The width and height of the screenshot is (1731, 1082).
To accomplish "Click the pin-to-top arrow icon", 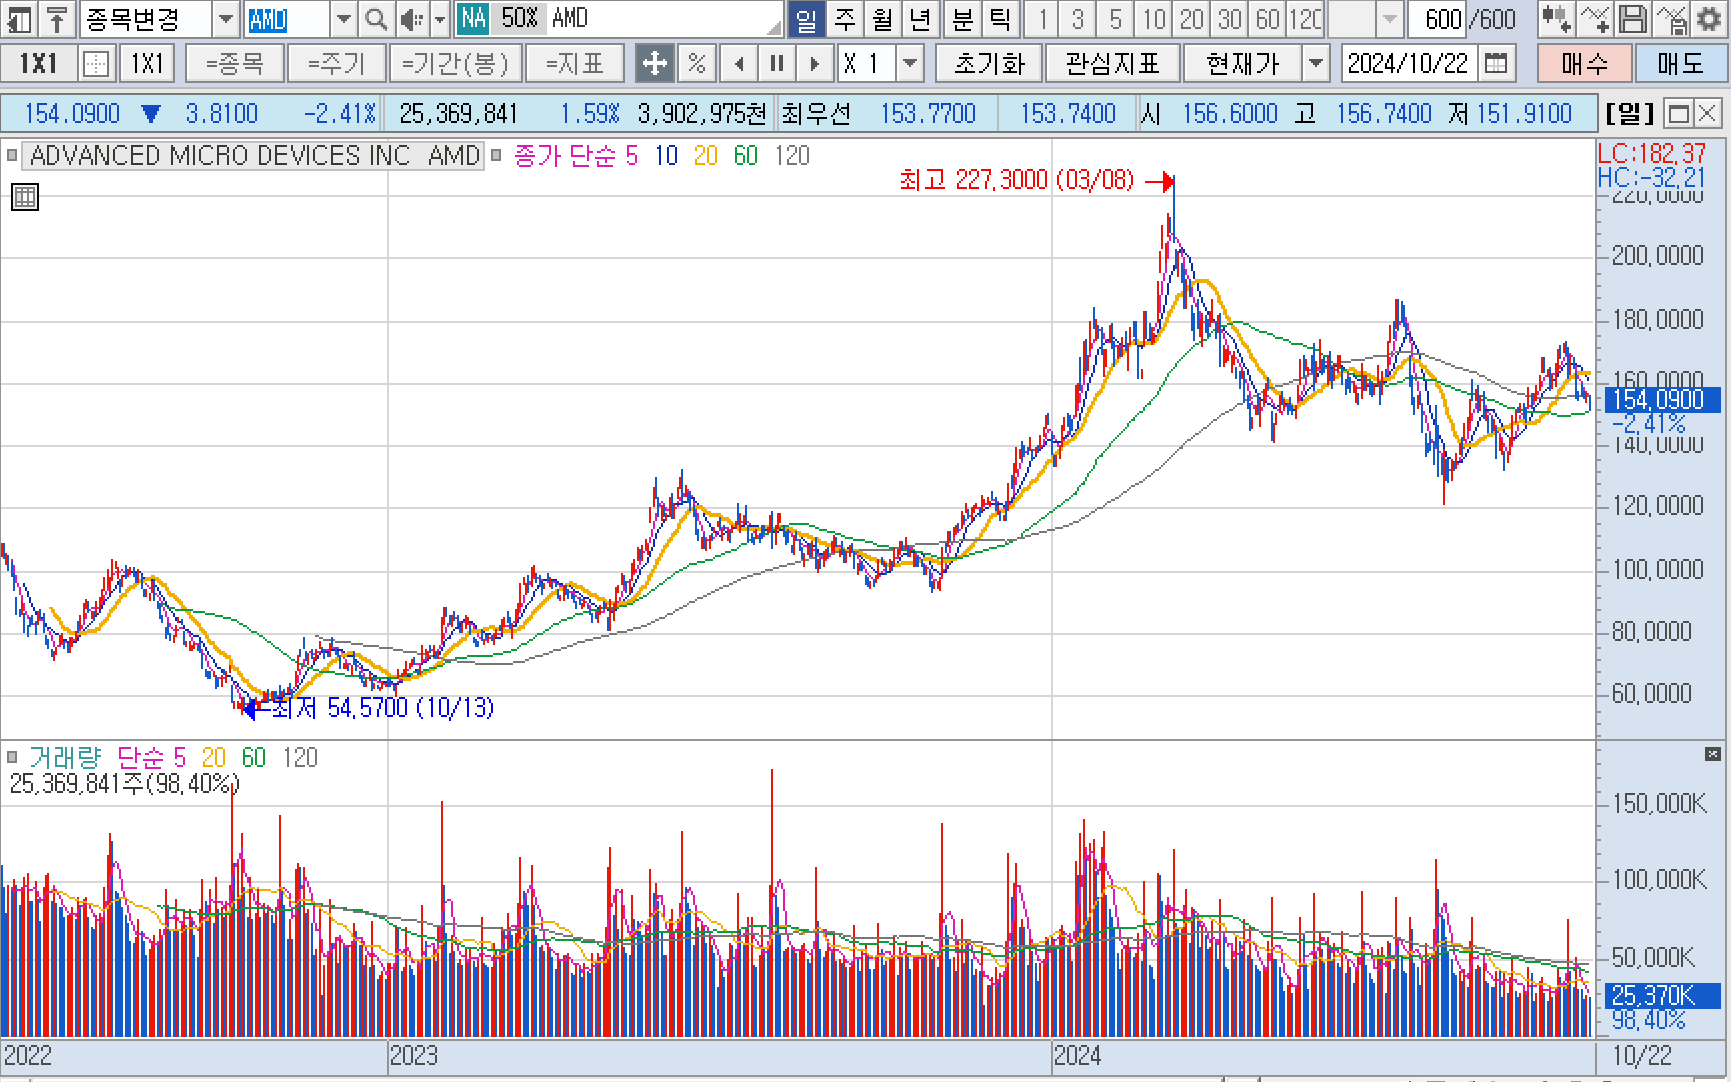I will (x=57, y=19).
